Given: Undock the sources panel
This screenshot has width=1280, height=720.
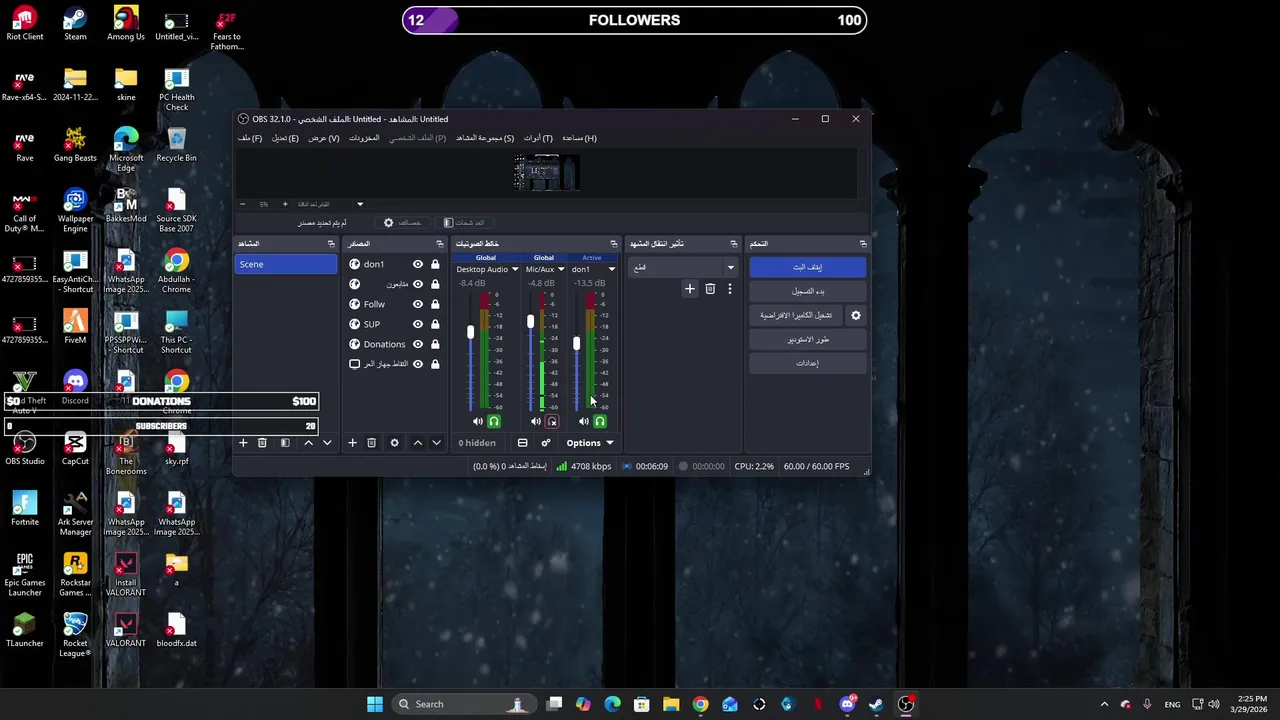Looking at the screenshot, I should 439,244.
